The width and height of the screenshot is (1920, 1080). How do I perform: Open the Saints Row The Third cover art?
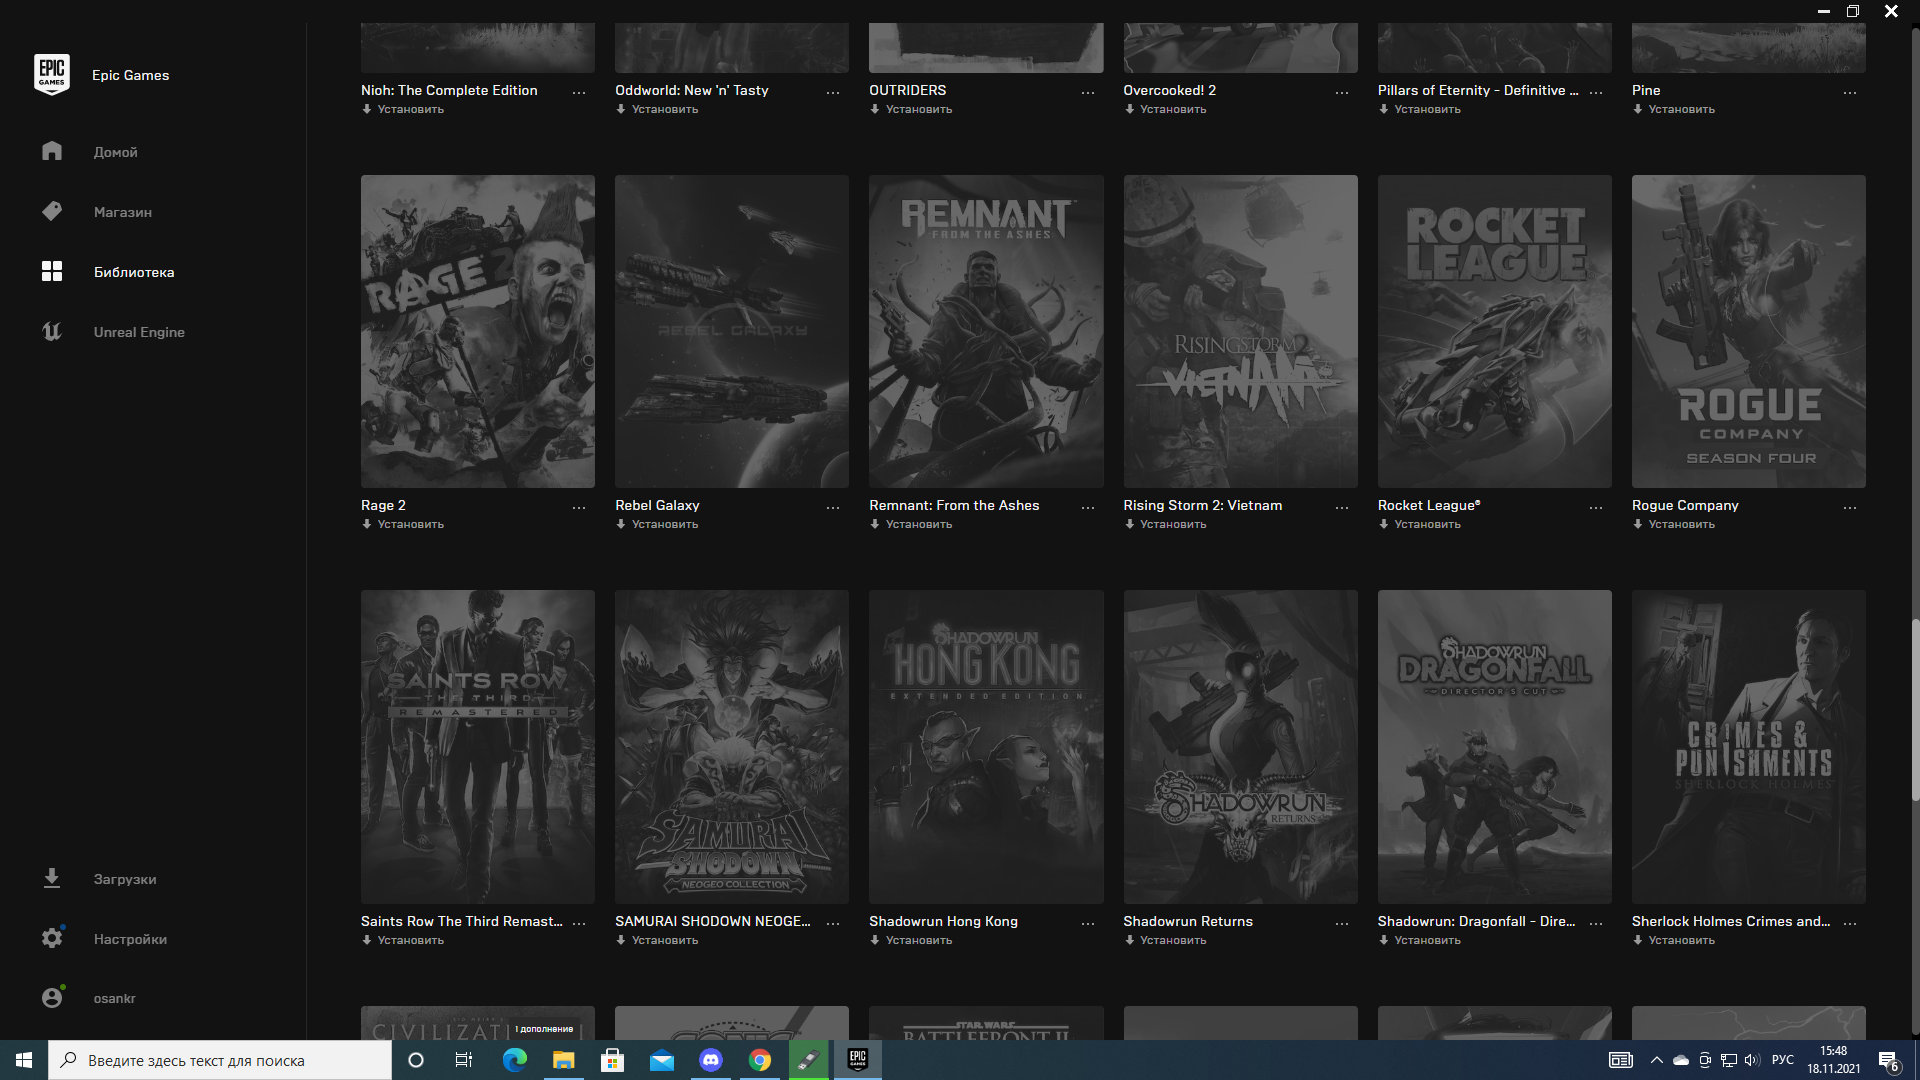[477, 746]
